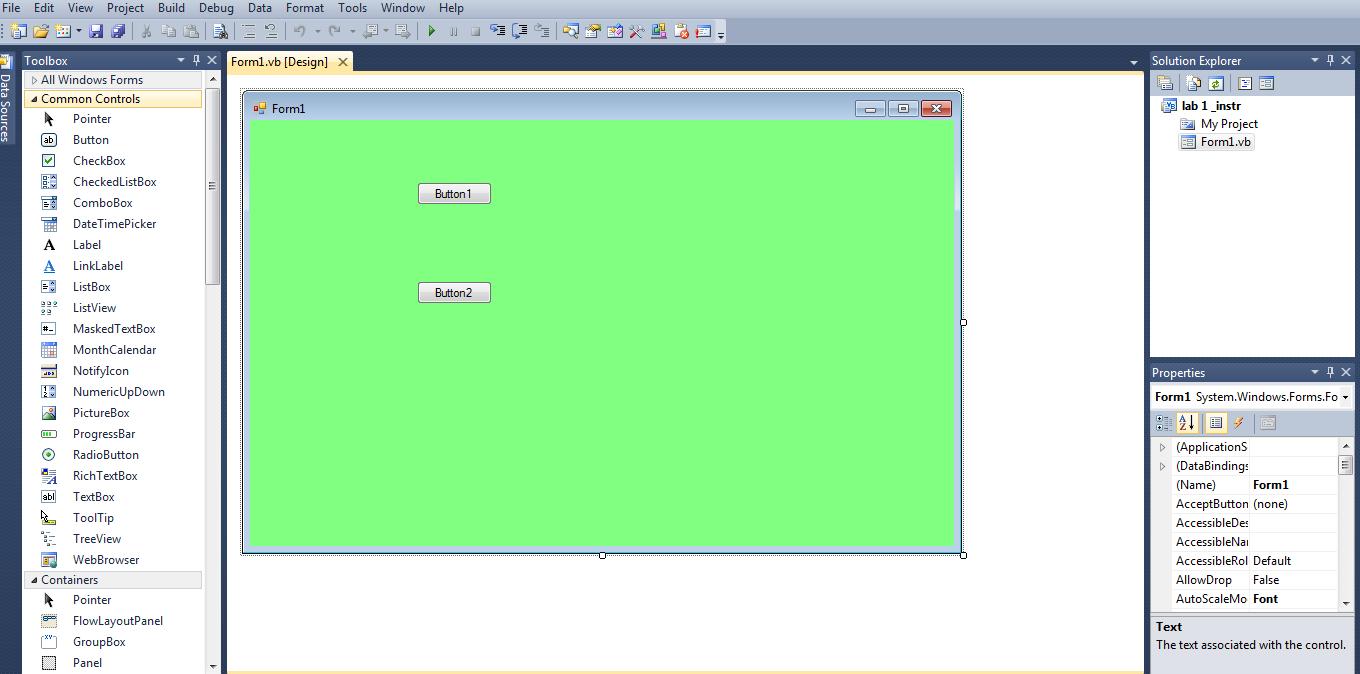Click Button2 on the form
This screenshot has height=674, width=1360.
point(454,292)
